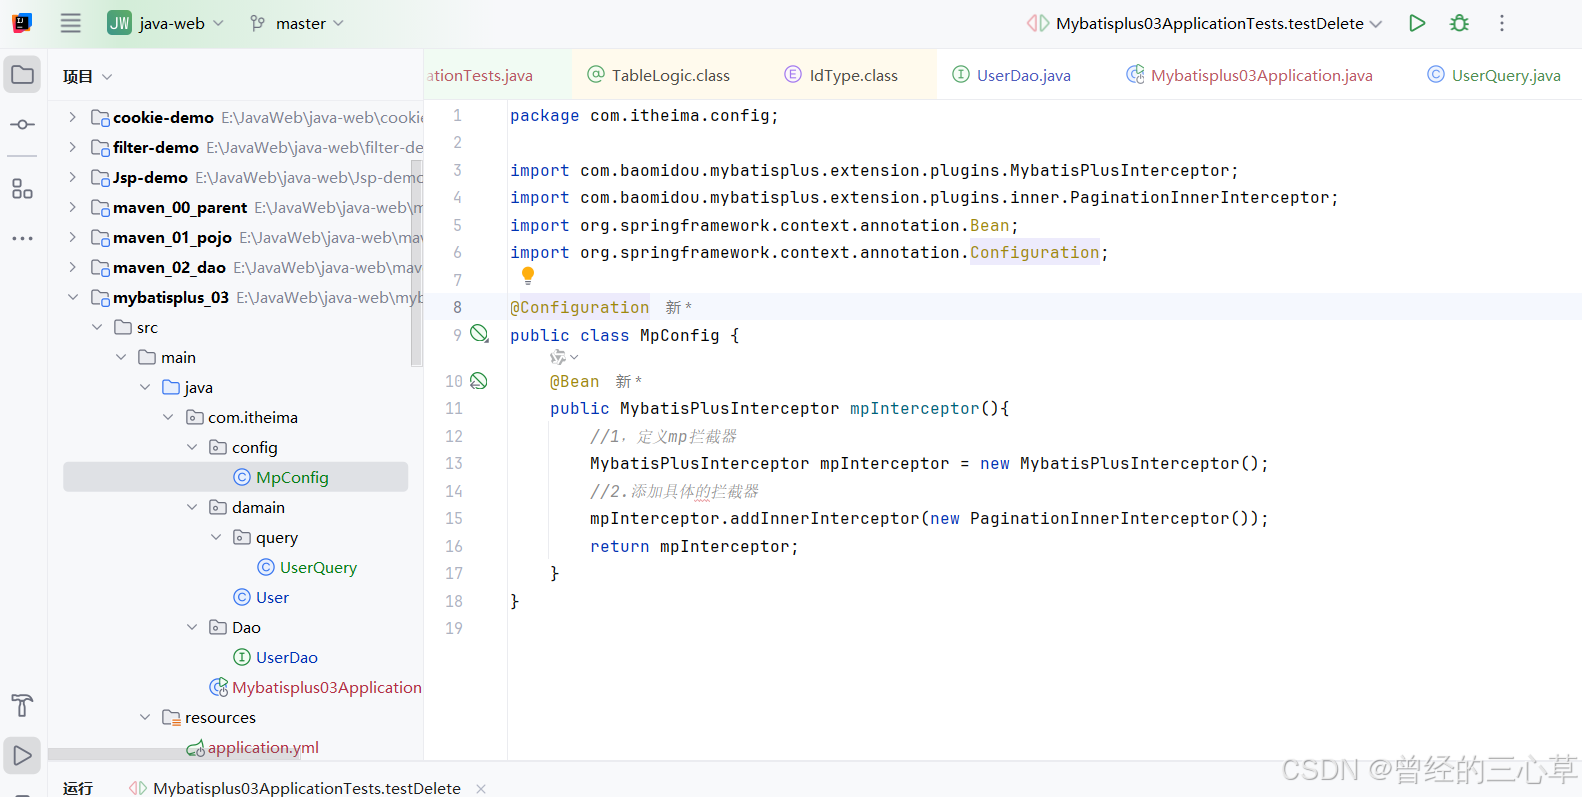
Task: Expand the maven_01_pojo module
Action: point(73,237)
